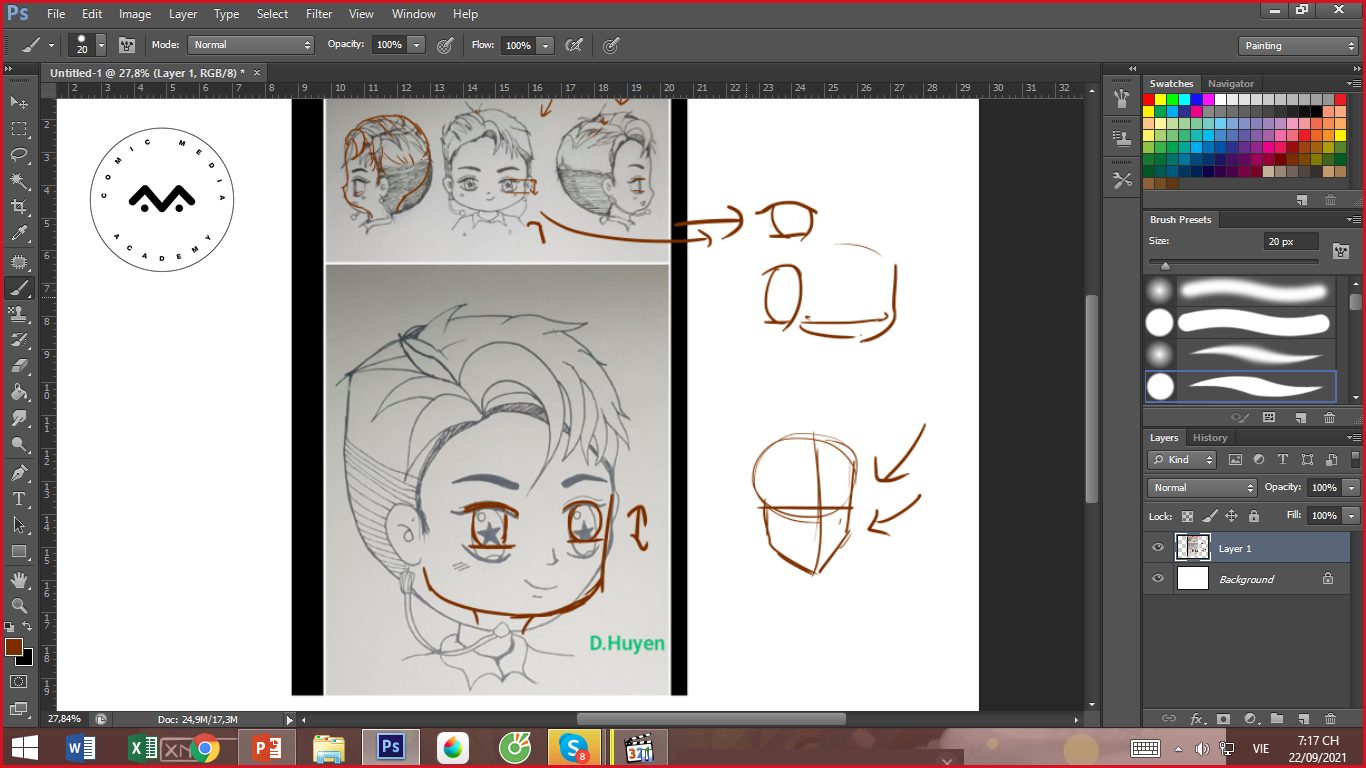Toggle the airbrush mode in options bar

click(x=574, y=45)
